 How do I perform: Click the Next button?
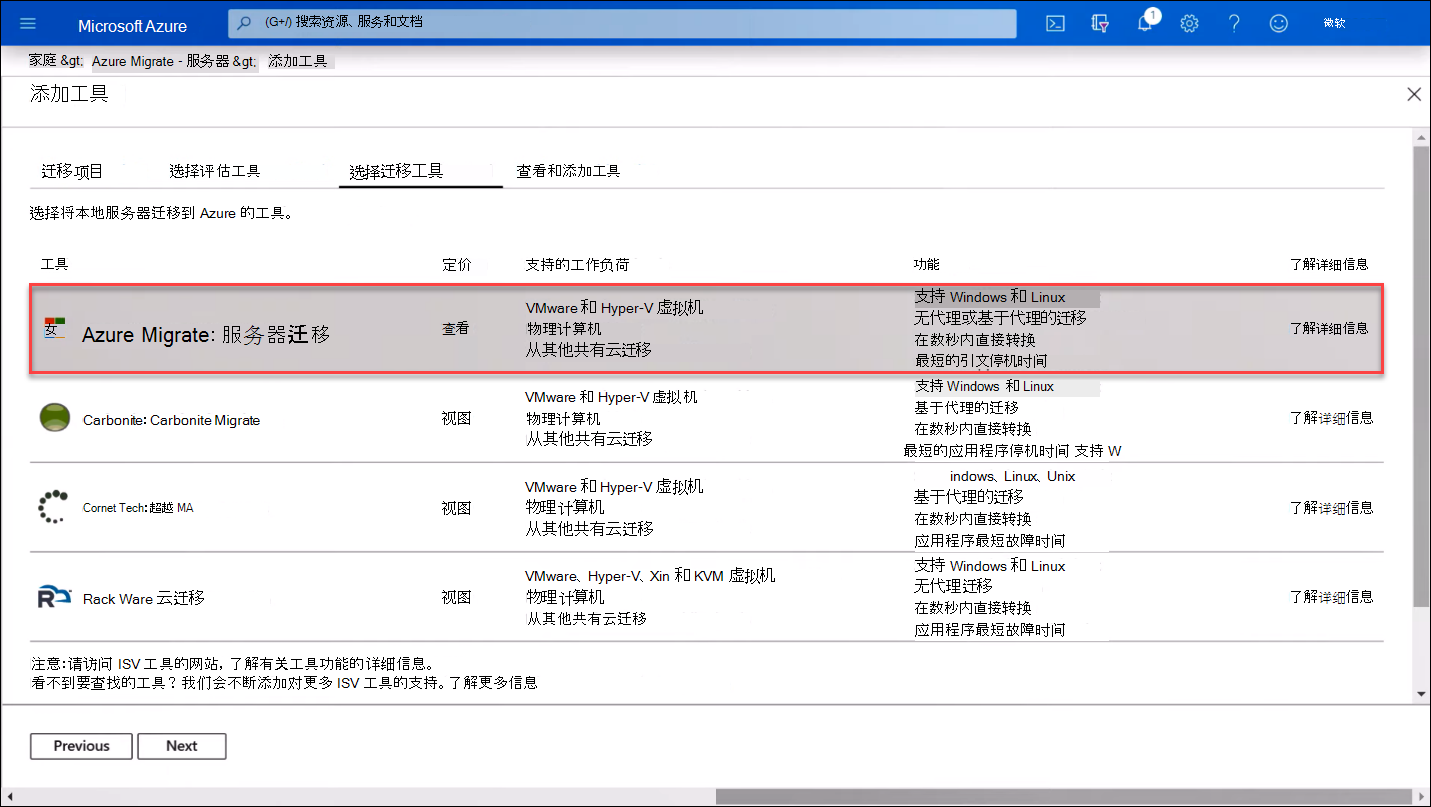(182, 746)
